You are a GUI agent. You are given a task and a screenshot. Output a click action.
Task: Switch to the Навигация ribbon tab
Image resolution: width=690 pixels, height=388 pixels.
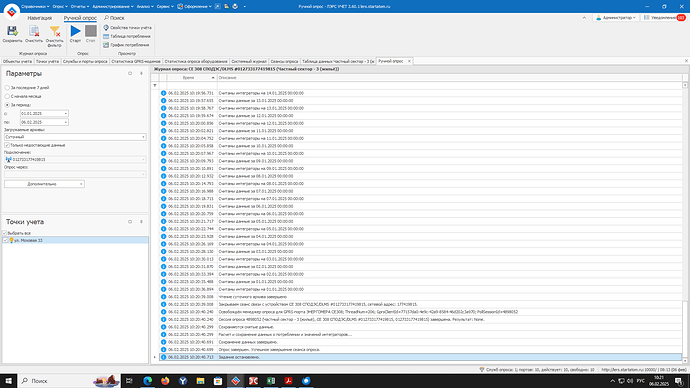40,18
